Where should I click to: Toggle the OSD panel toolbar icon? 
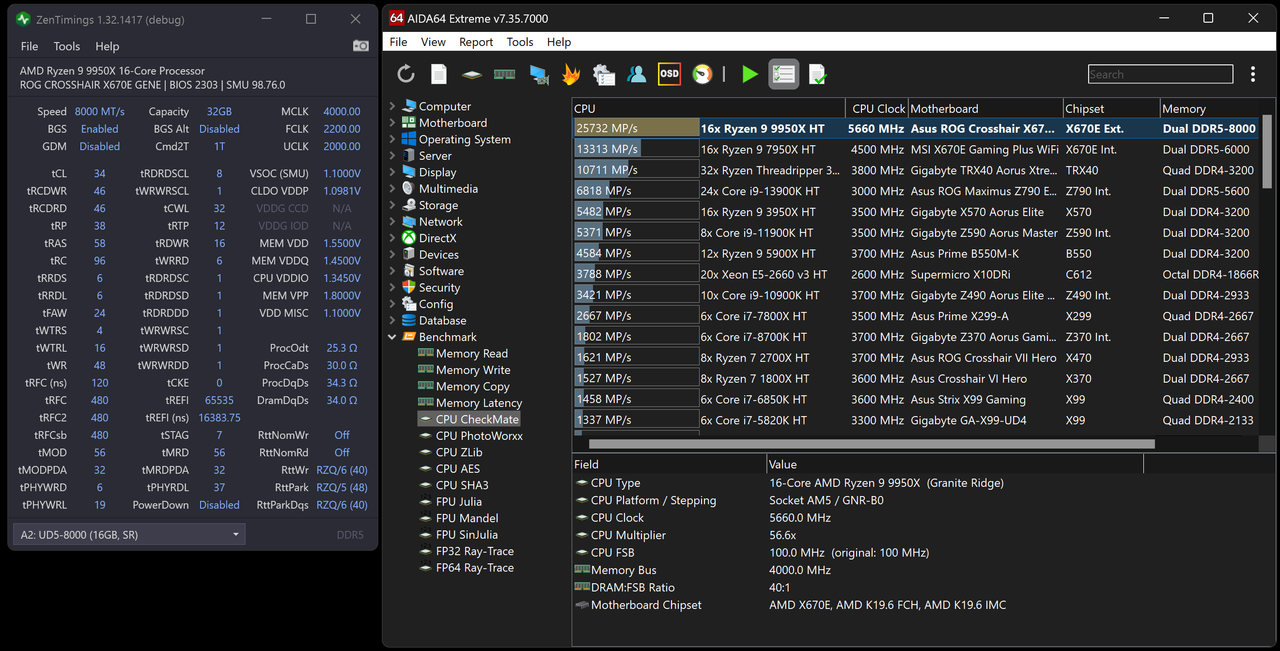(669, 74)
